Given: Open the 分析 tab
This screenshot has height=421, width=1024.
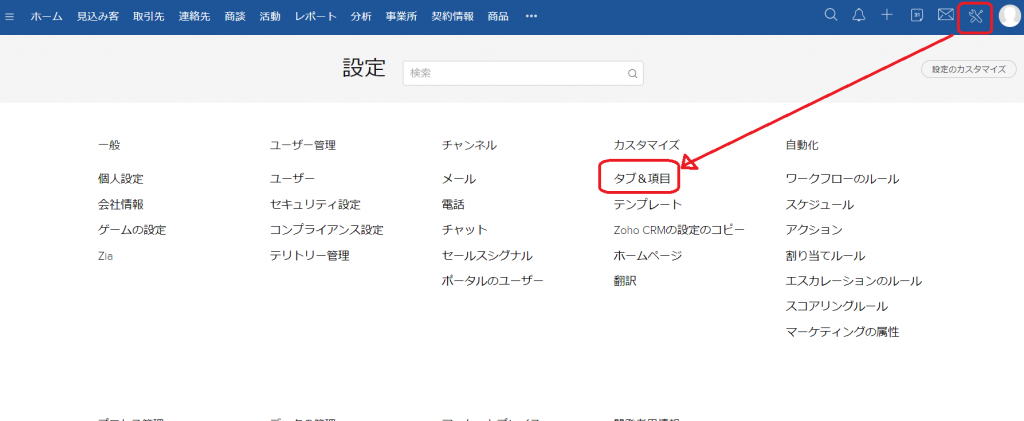Looking at the screenshot, I should [x=361, y=17].
